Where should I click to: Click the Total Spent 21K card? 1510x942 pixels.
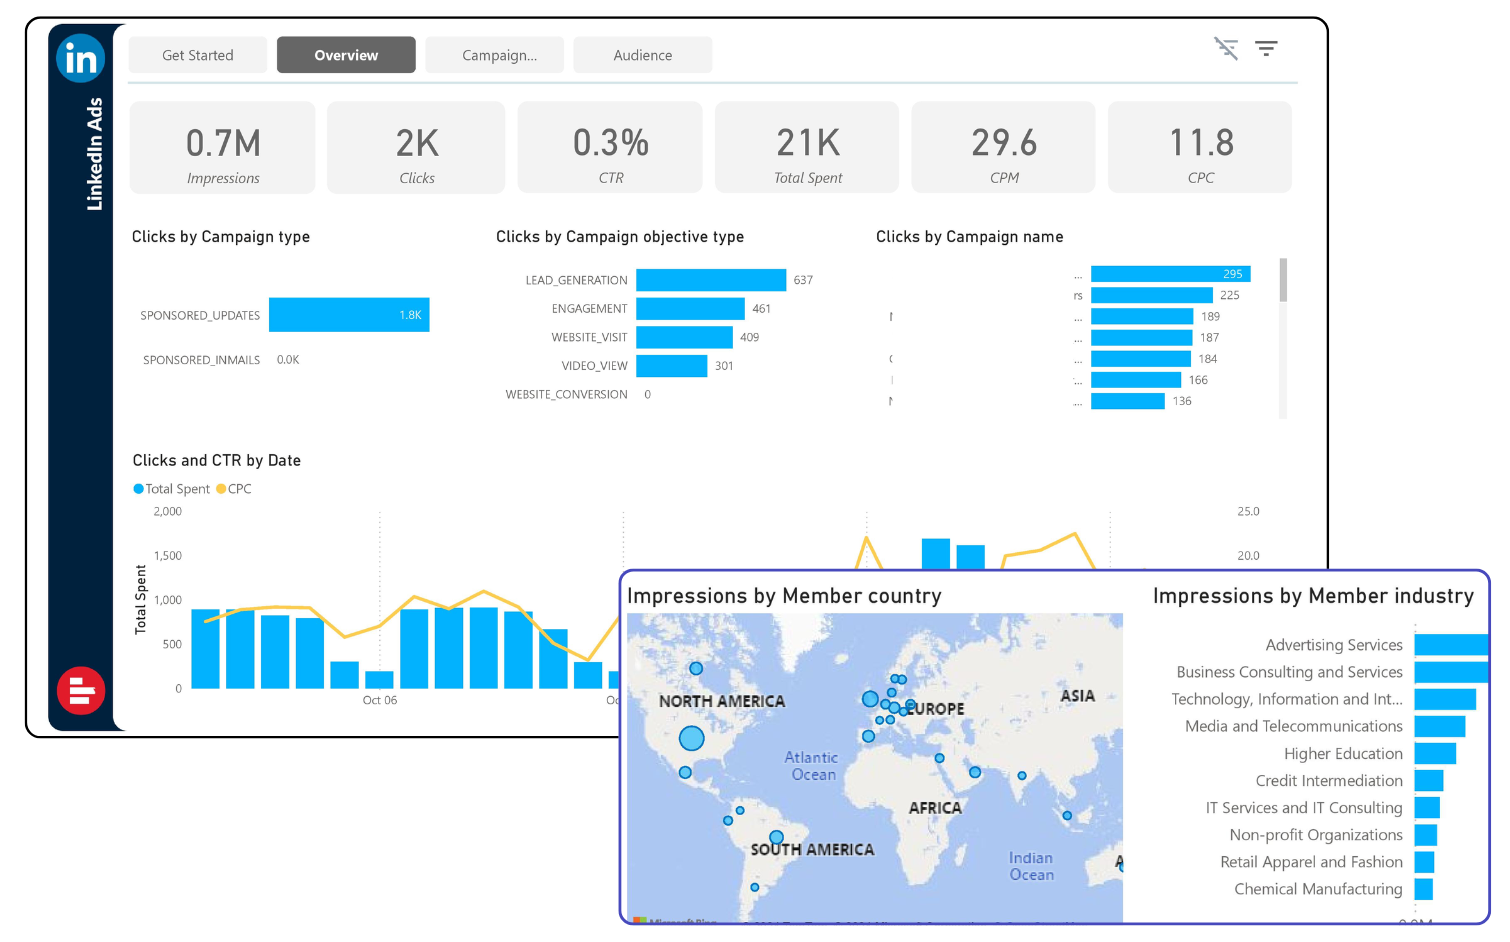click(807, 148)
